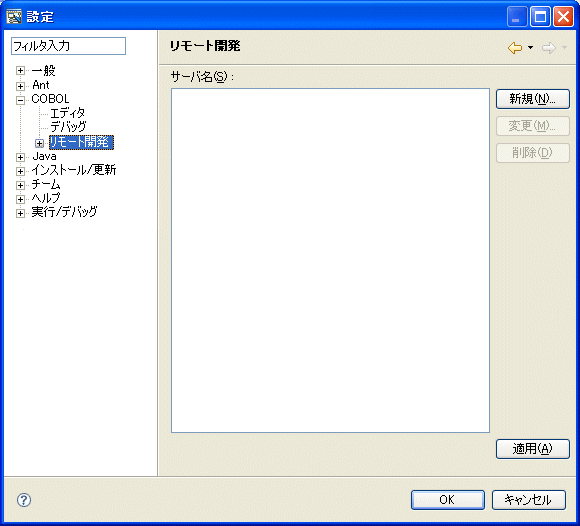
Task: Select ヘルプ in the preferences tree
Action: point(46,198)
